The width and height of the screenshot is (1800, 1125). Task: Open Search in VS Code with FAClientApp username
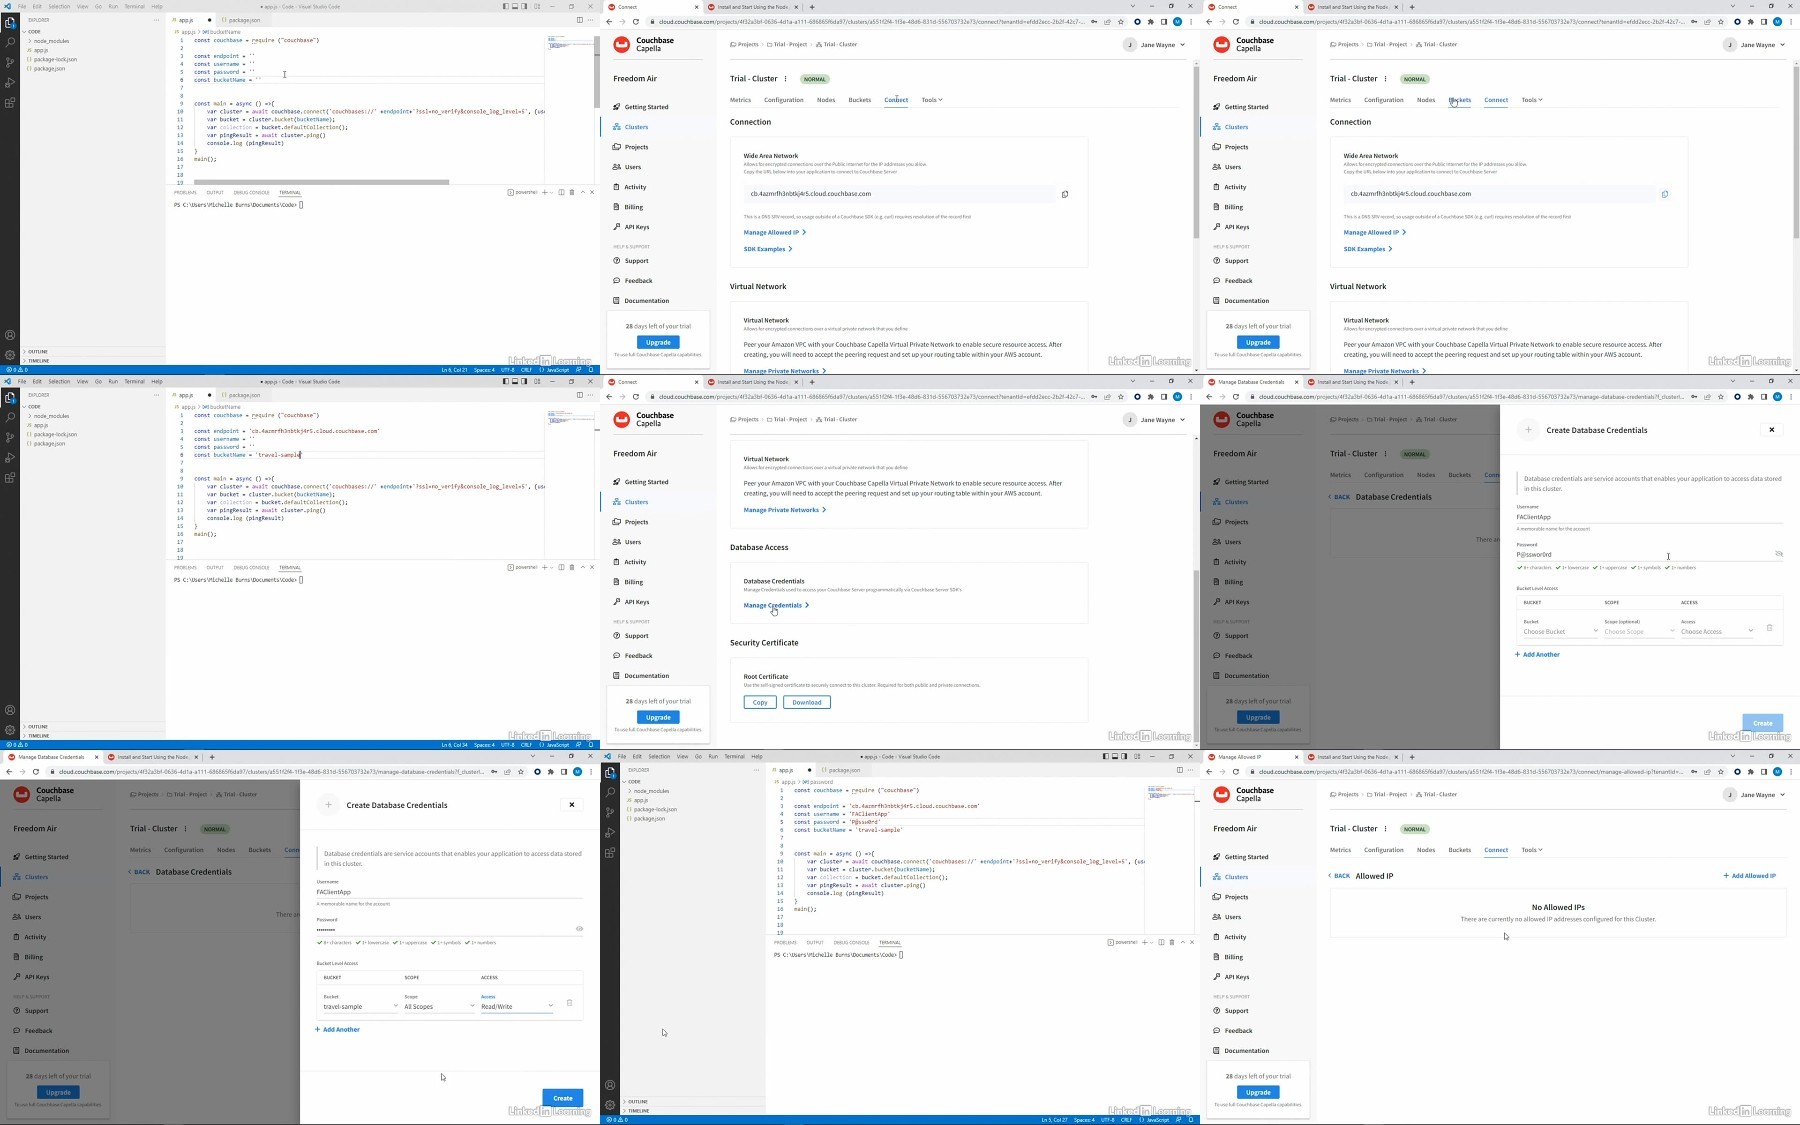(610, 792)
